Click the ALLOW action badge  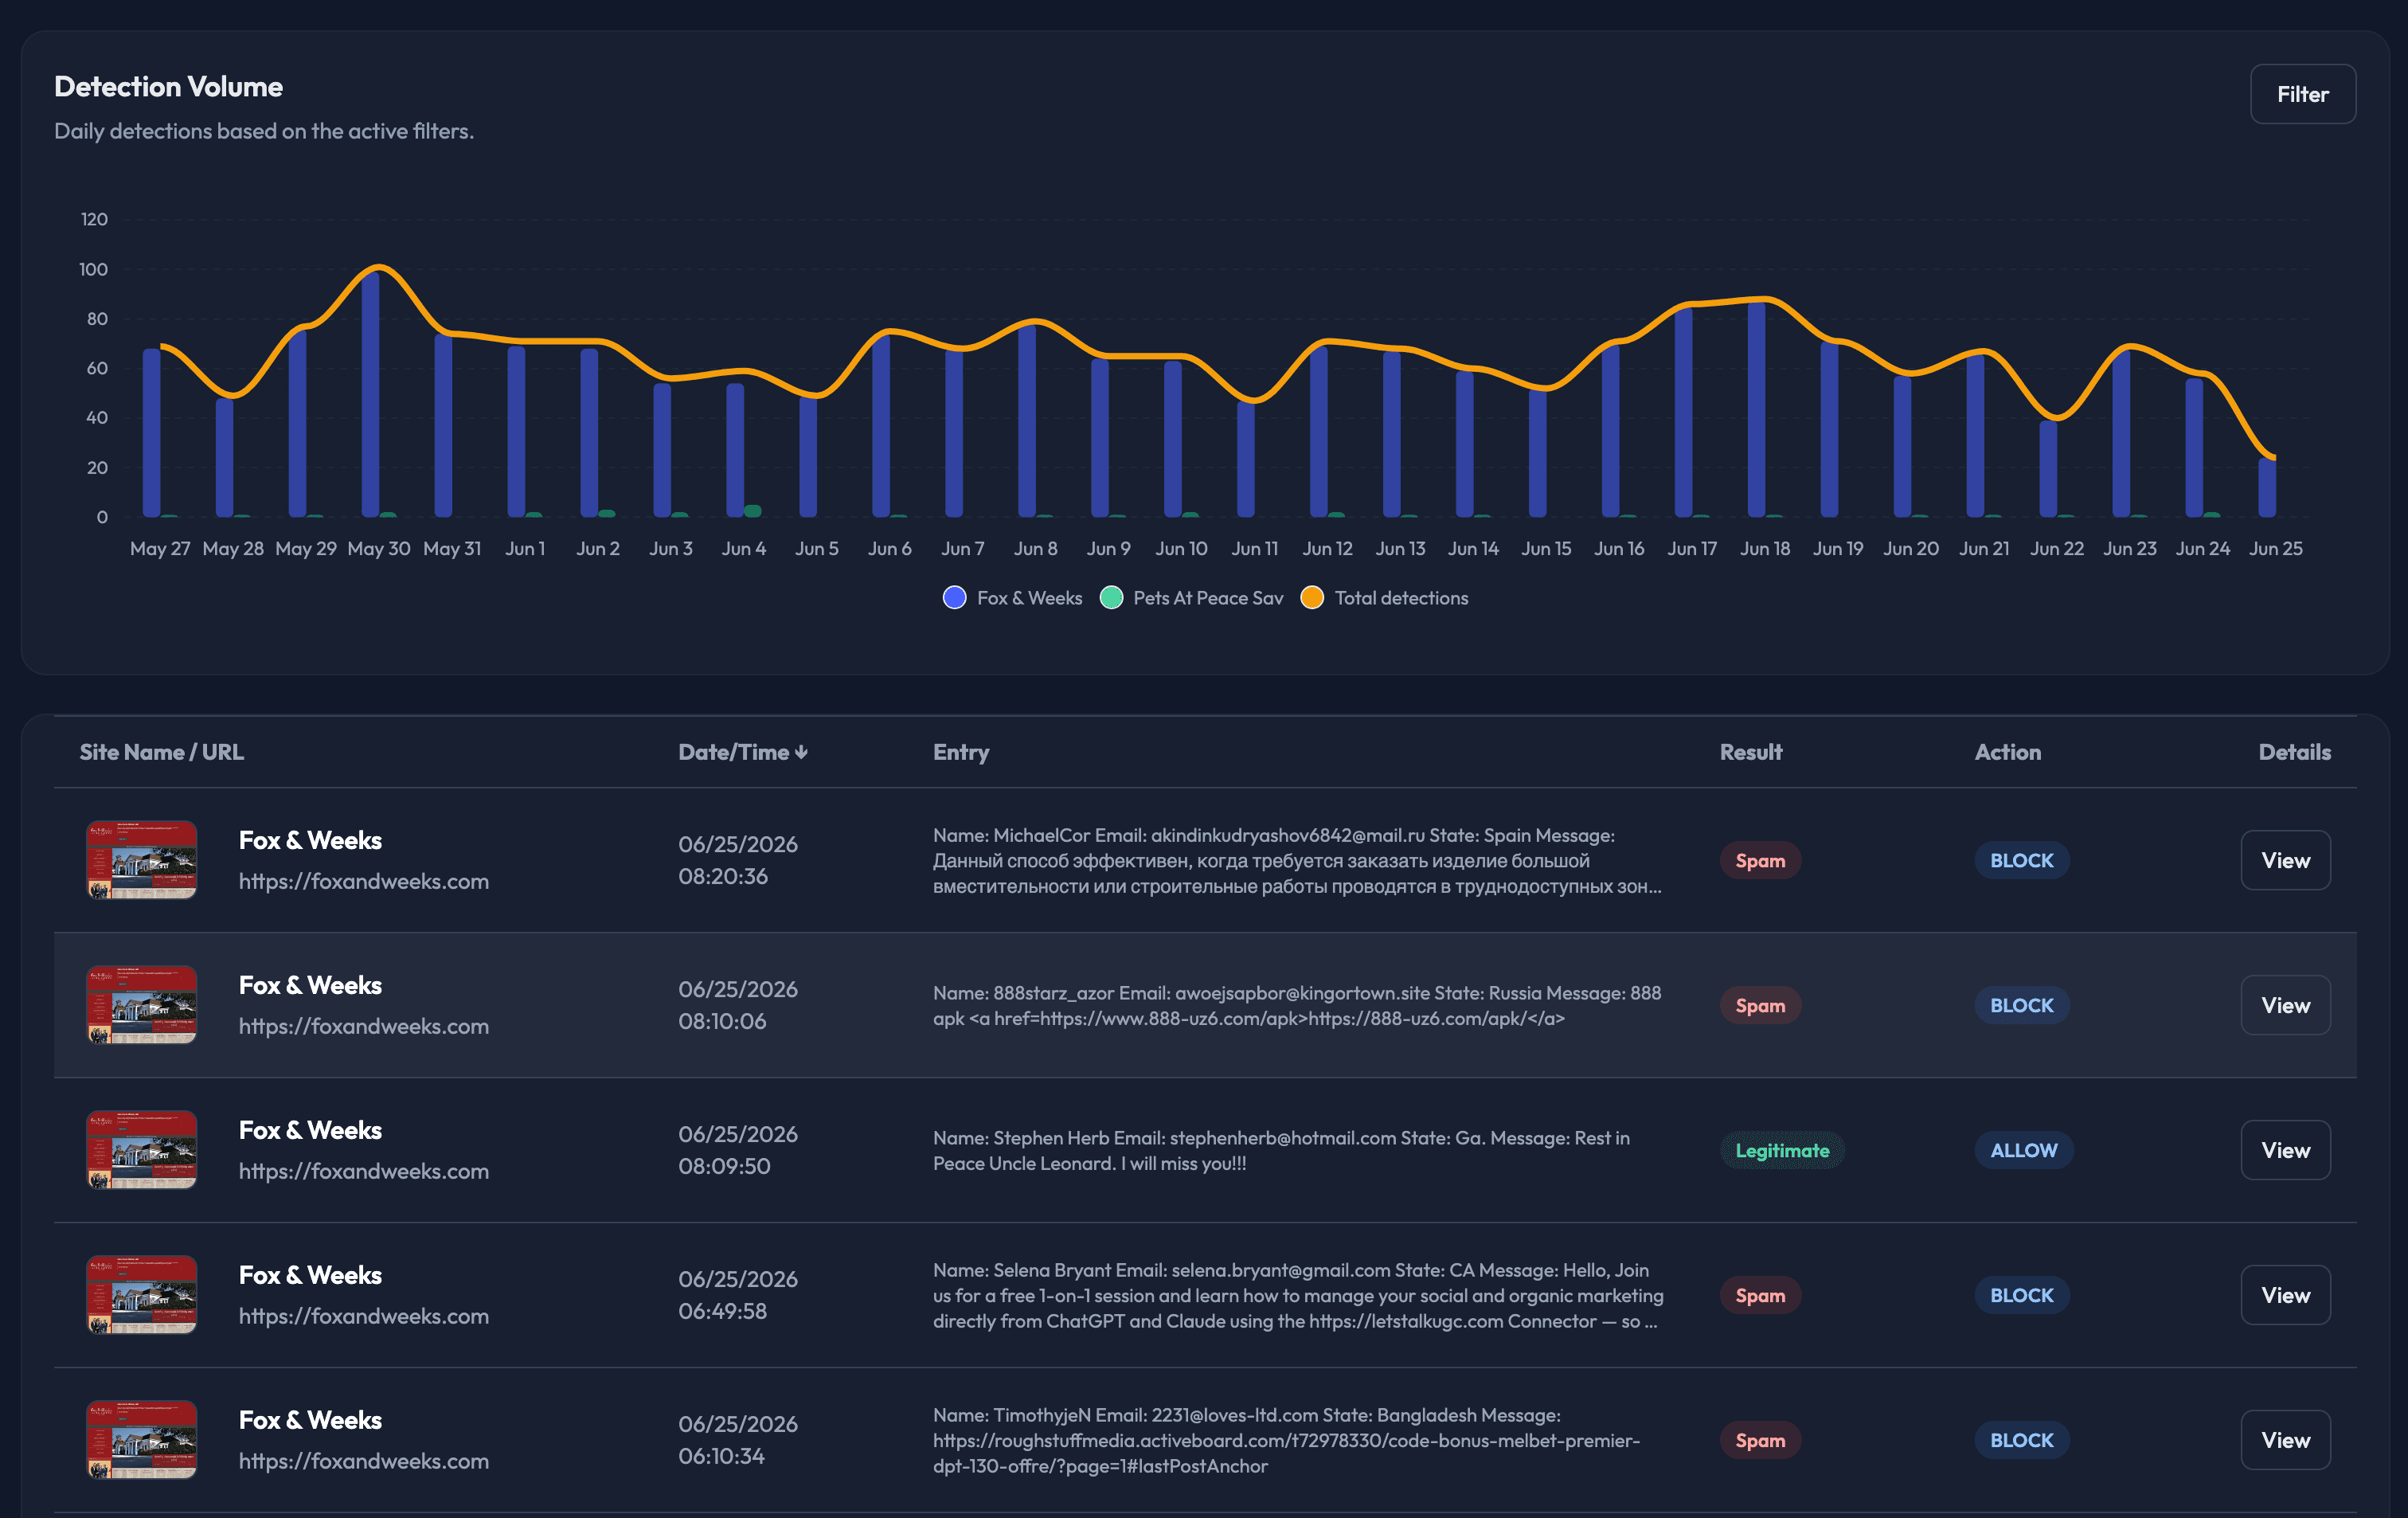click(x=2023, y=1150)
